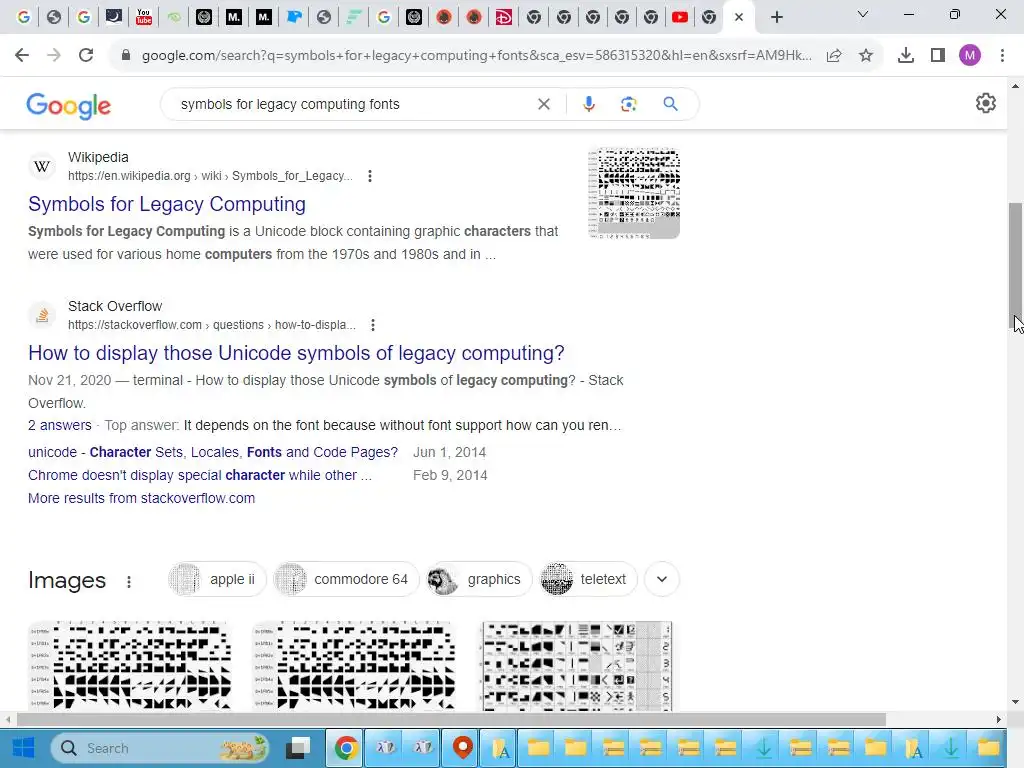1024x768 pixels.
Task: Clear the search query with X icon
Action: pos(543,104)
